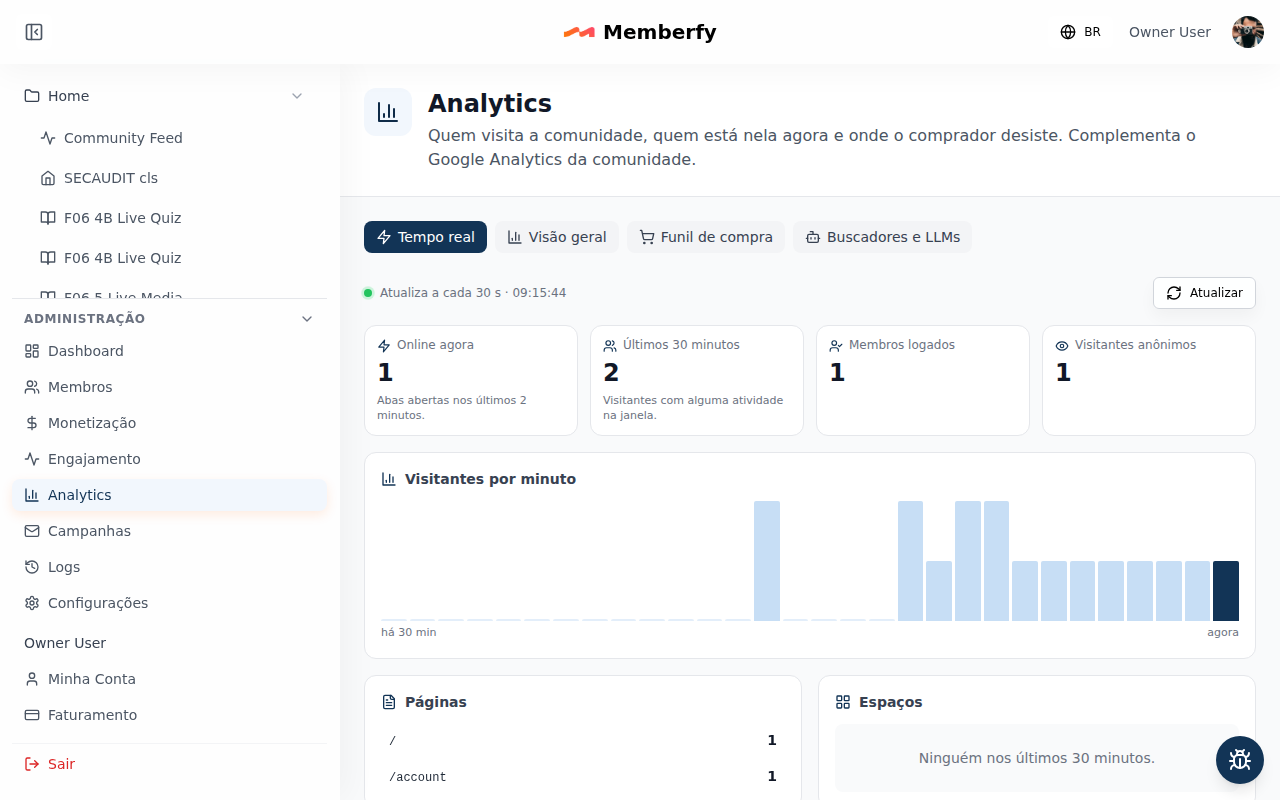This screenshot has width=1280, height=800.
Task: Go to Dashboard in administration menu
Action: click(170, 351)
